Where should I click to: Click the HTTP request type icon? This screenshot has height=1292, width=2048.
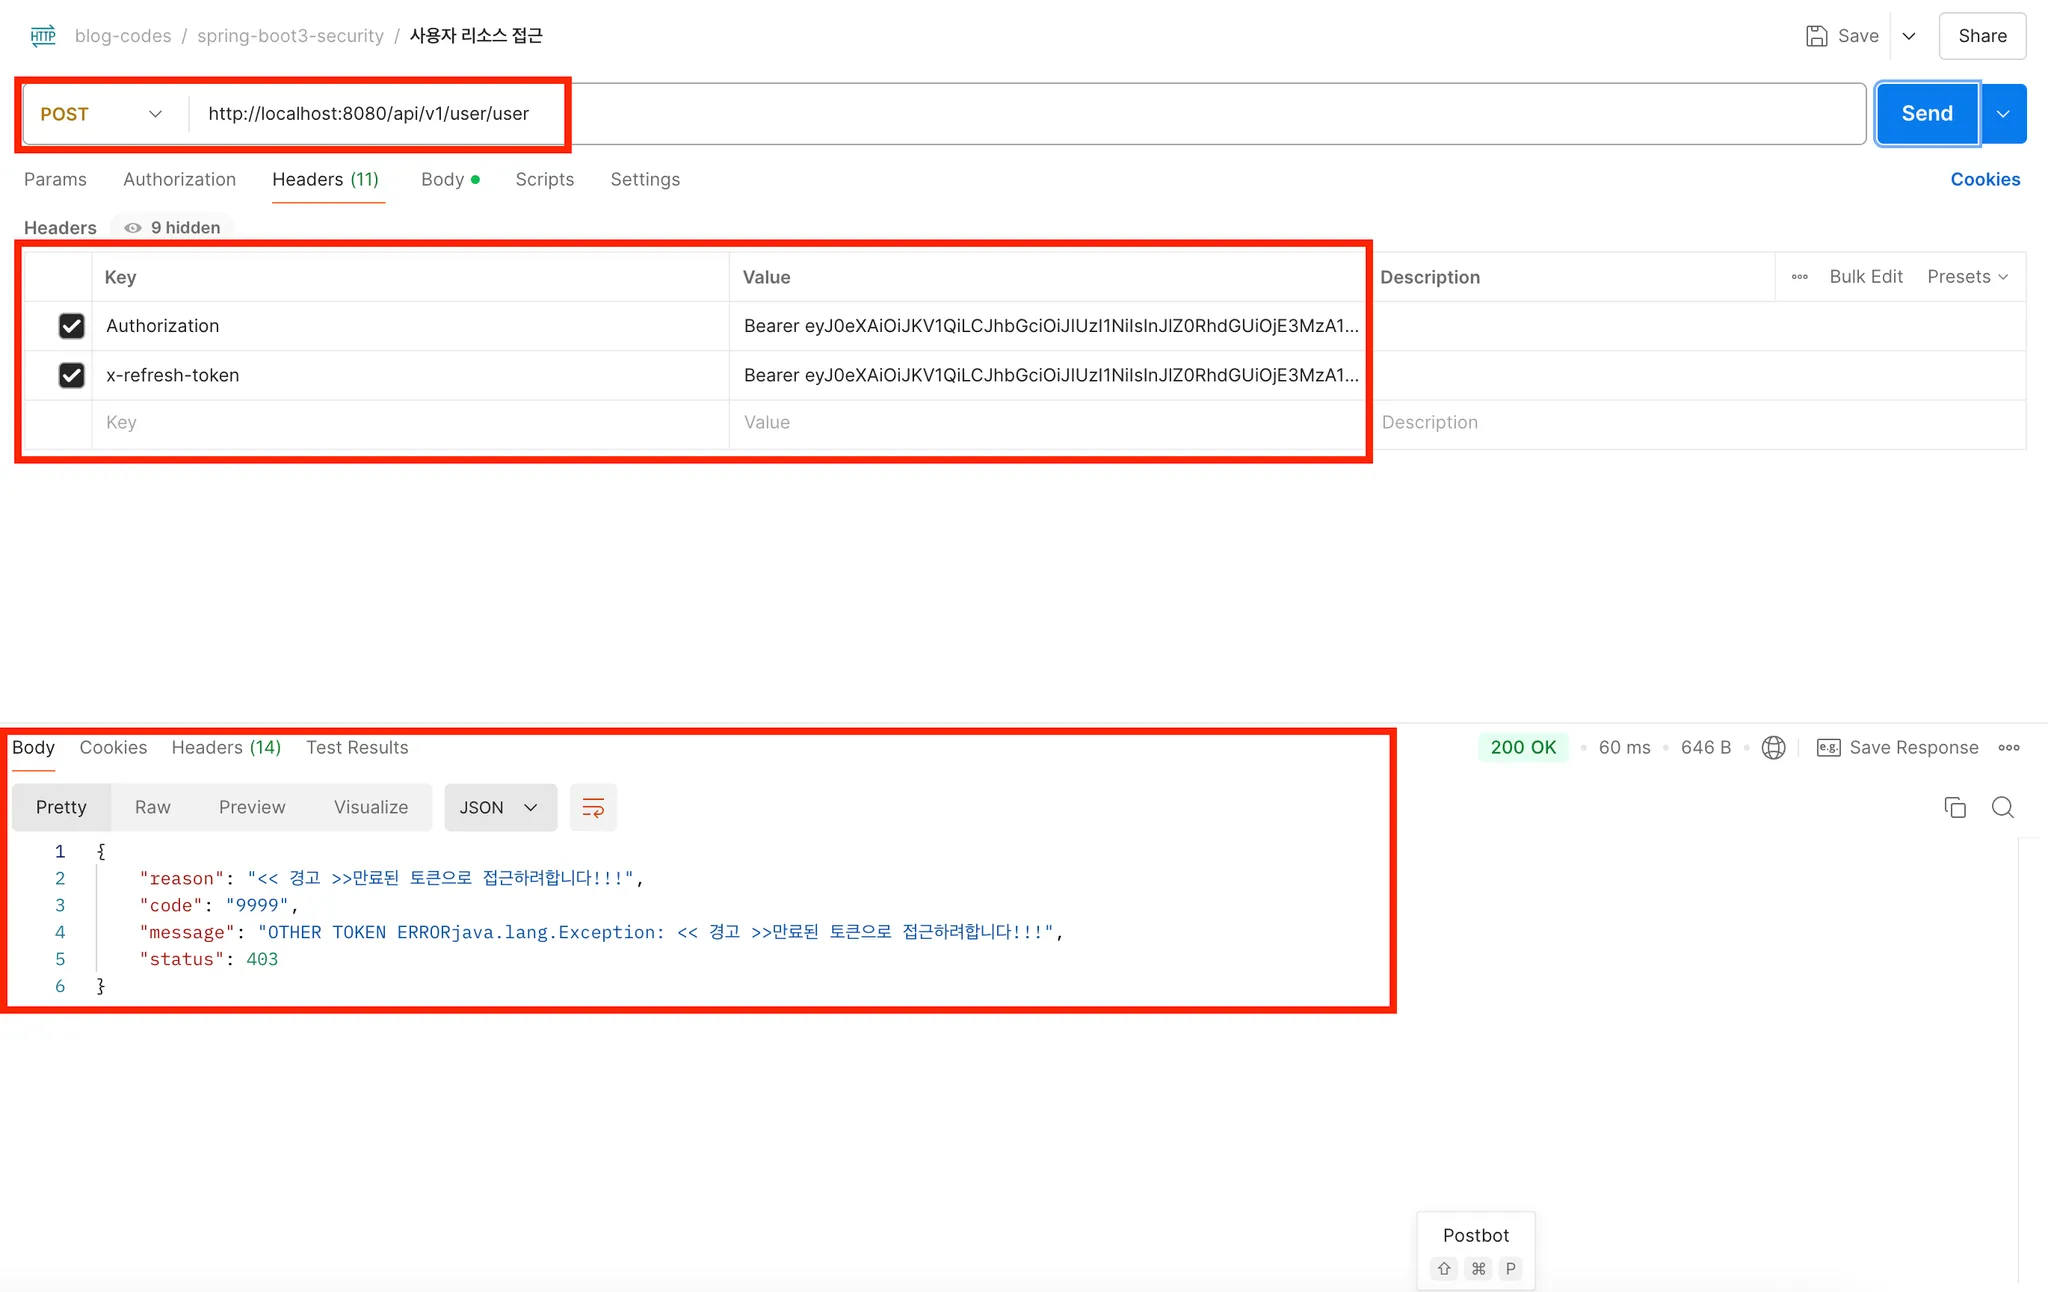coord(43,36)
